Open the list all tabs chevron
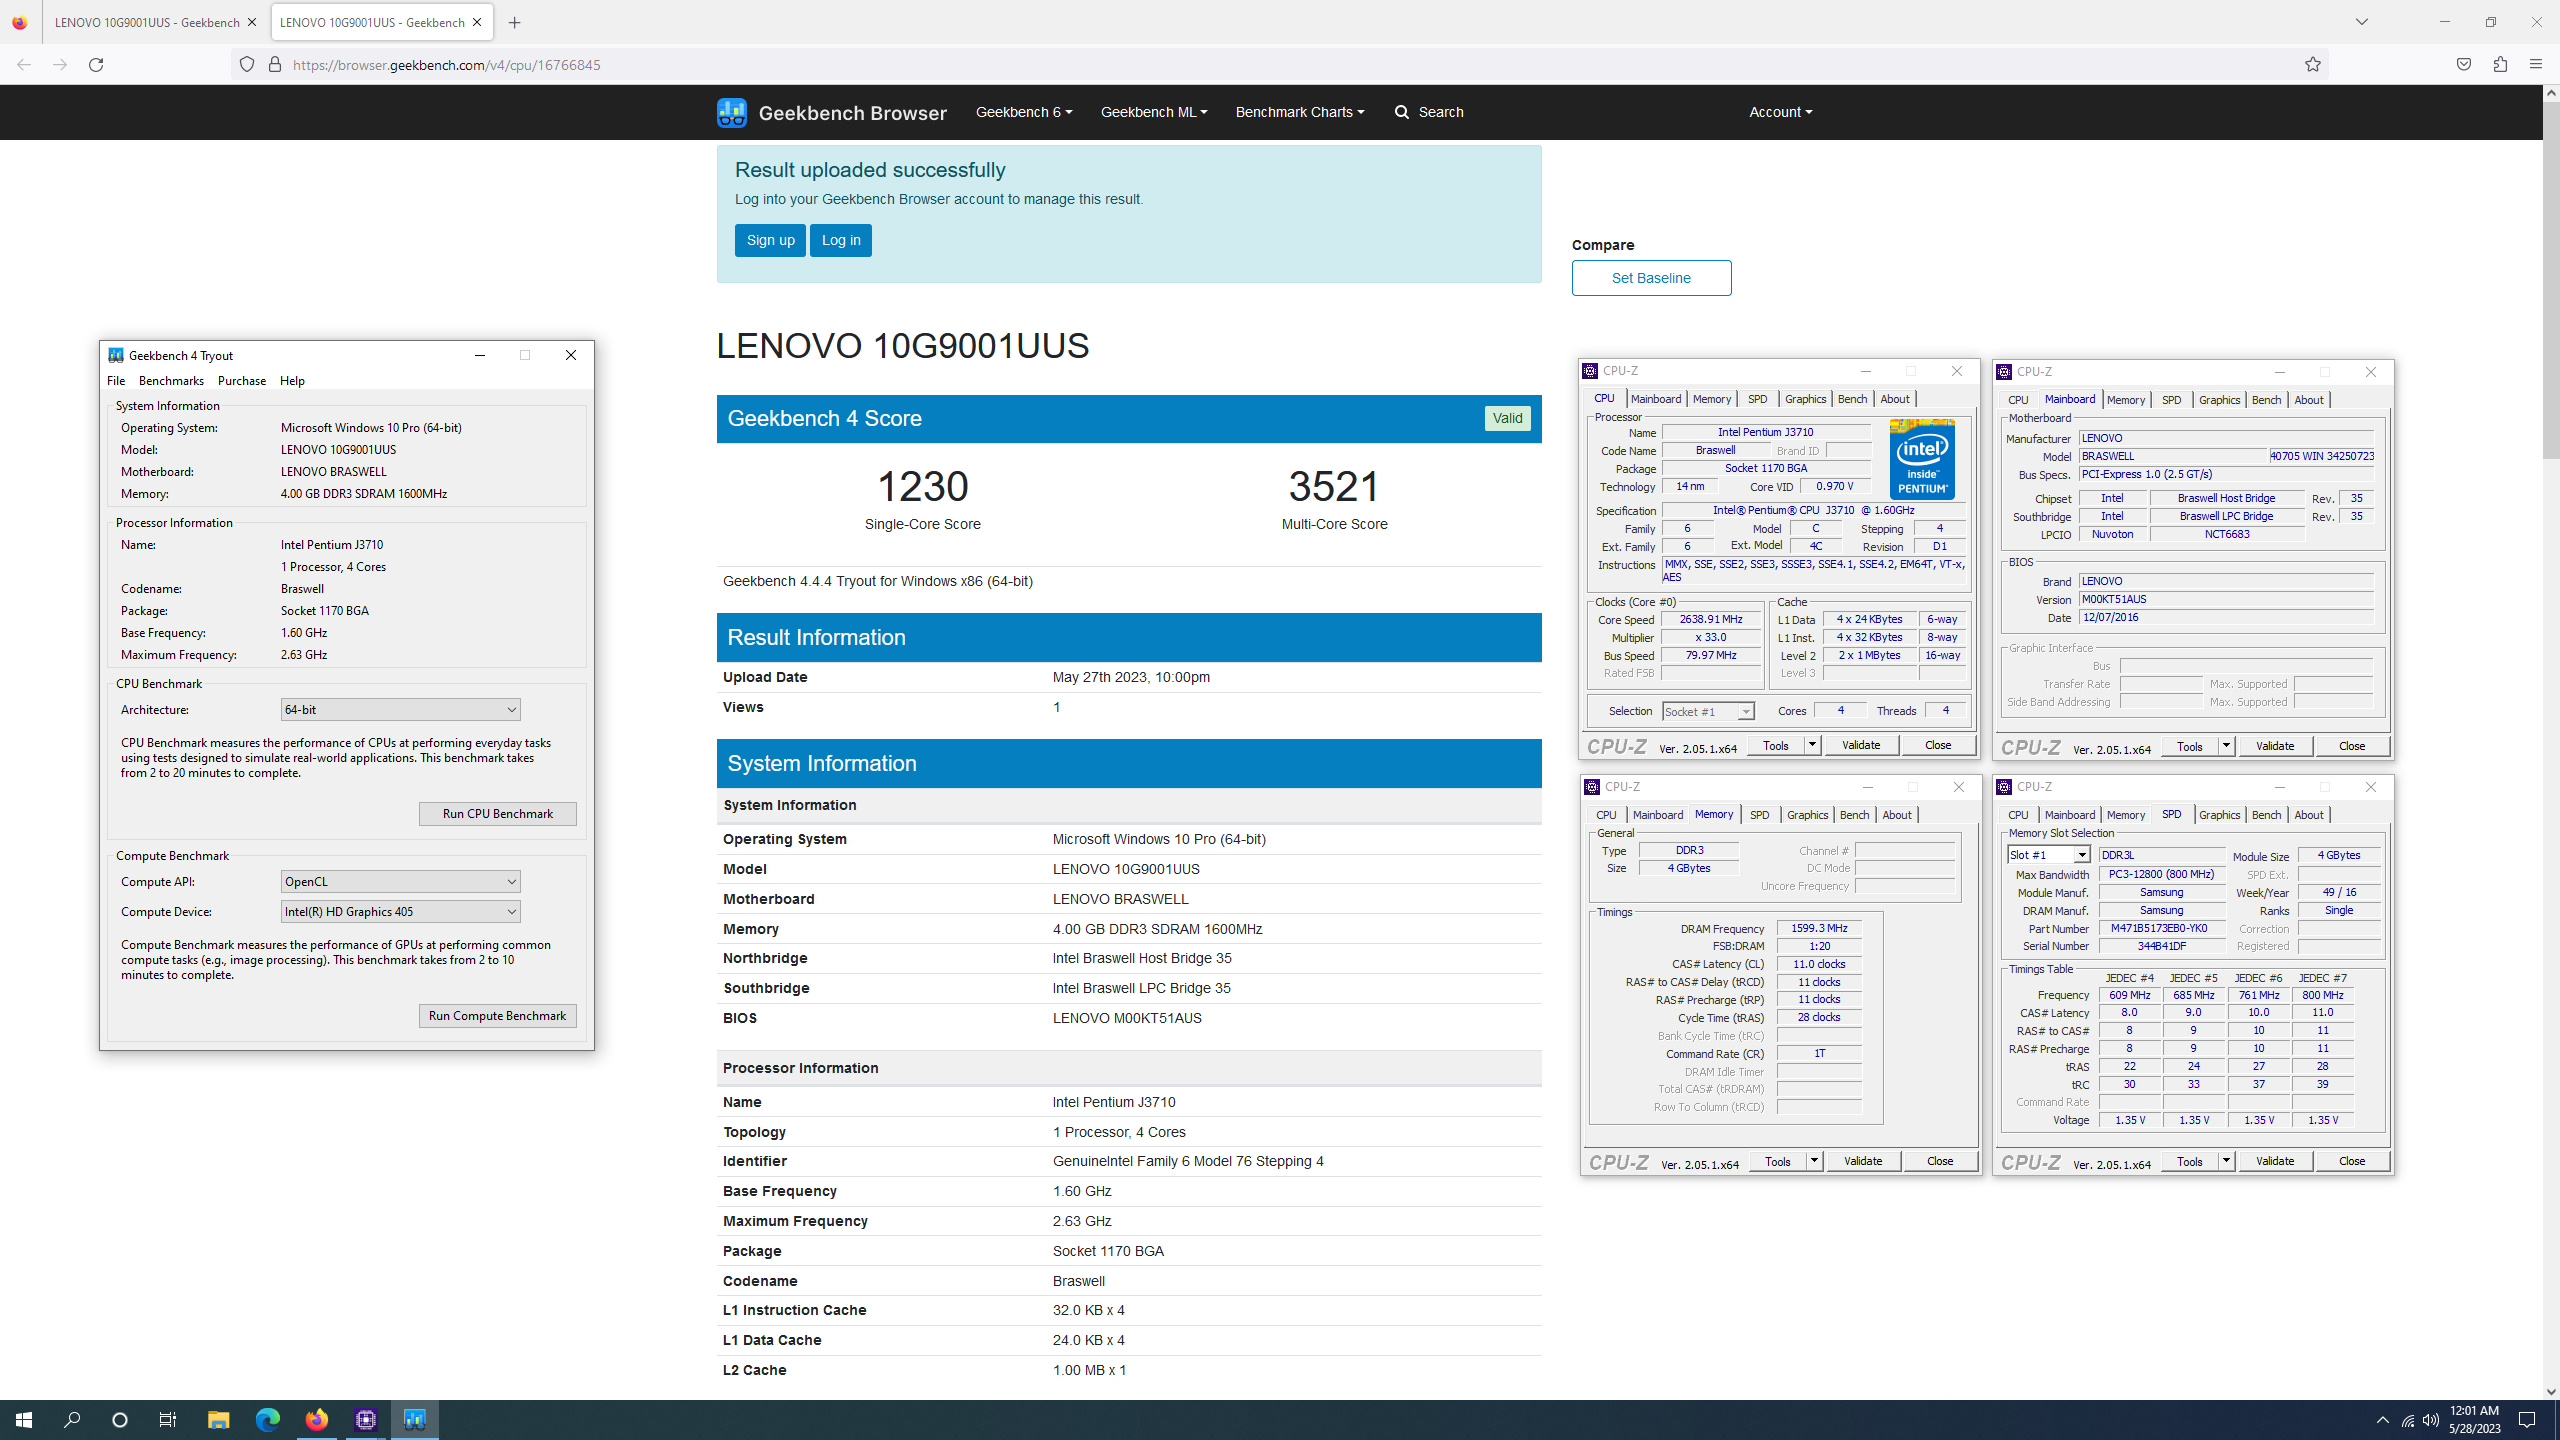The image size is (2560, 1440). (x=2362, y=22)
